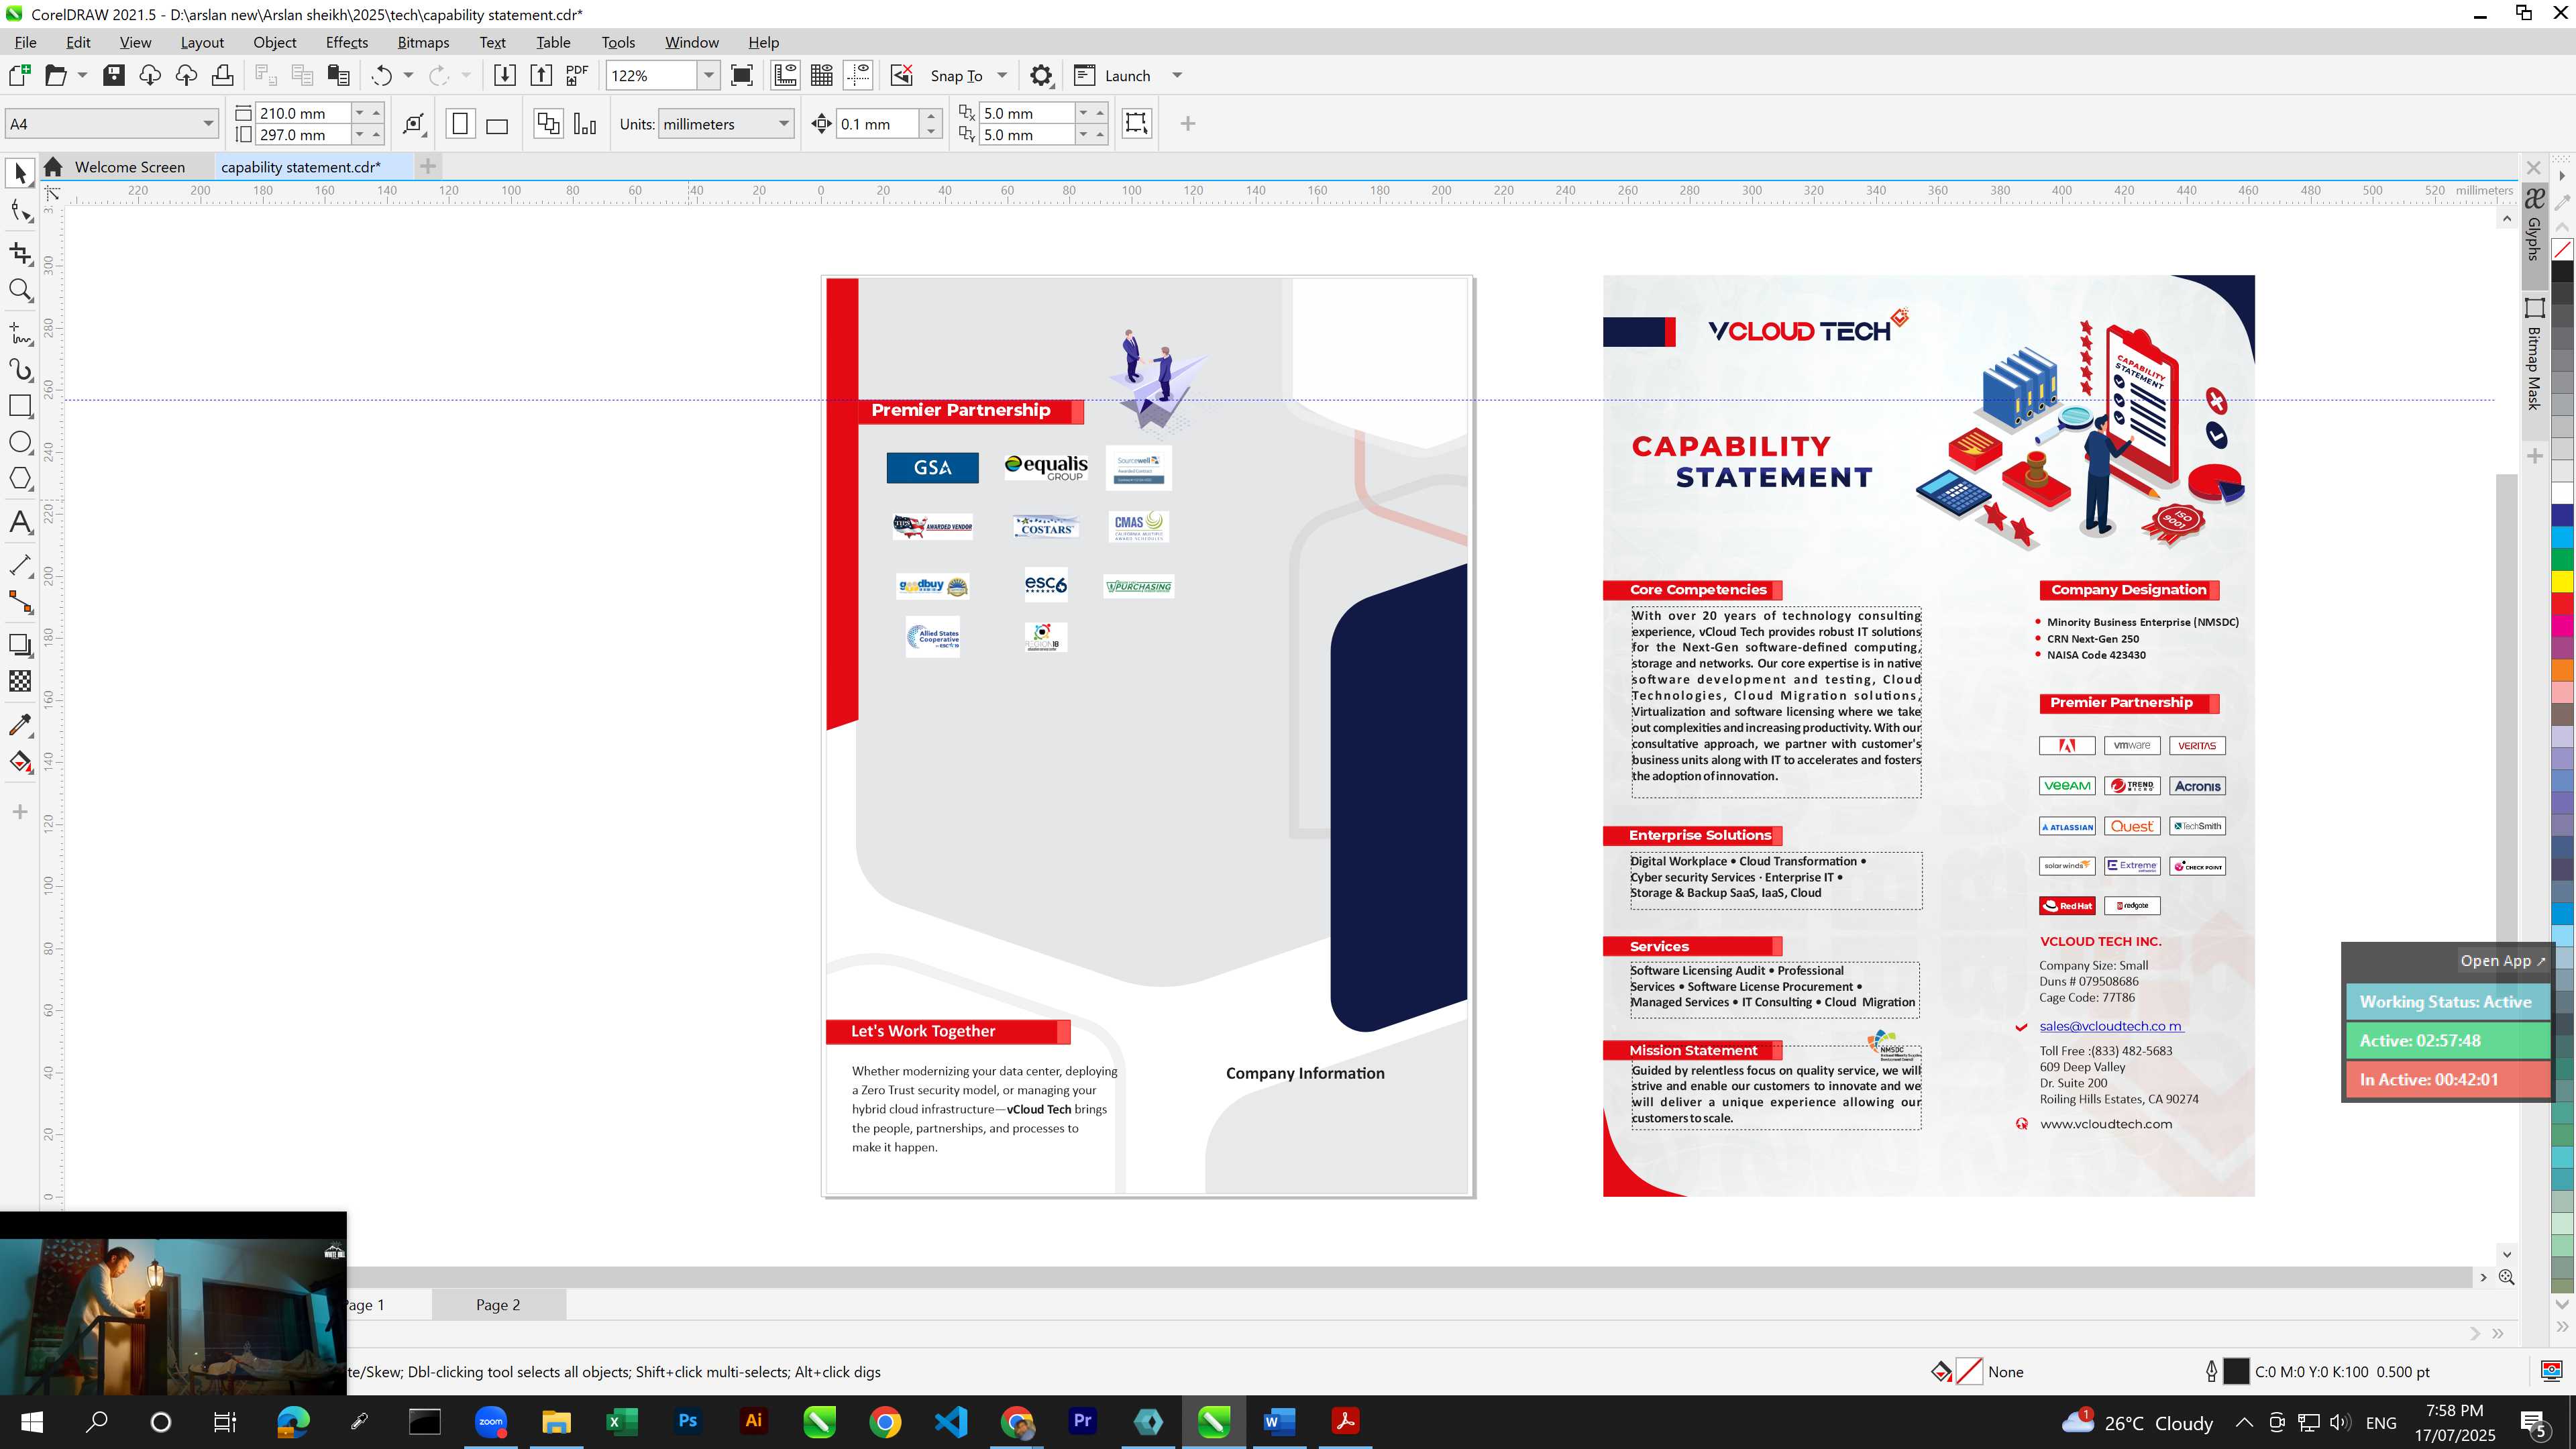Open the Effects menu
This screenshot has height=1449, width=2576.
pyautogui.click(x=347, y=42)
